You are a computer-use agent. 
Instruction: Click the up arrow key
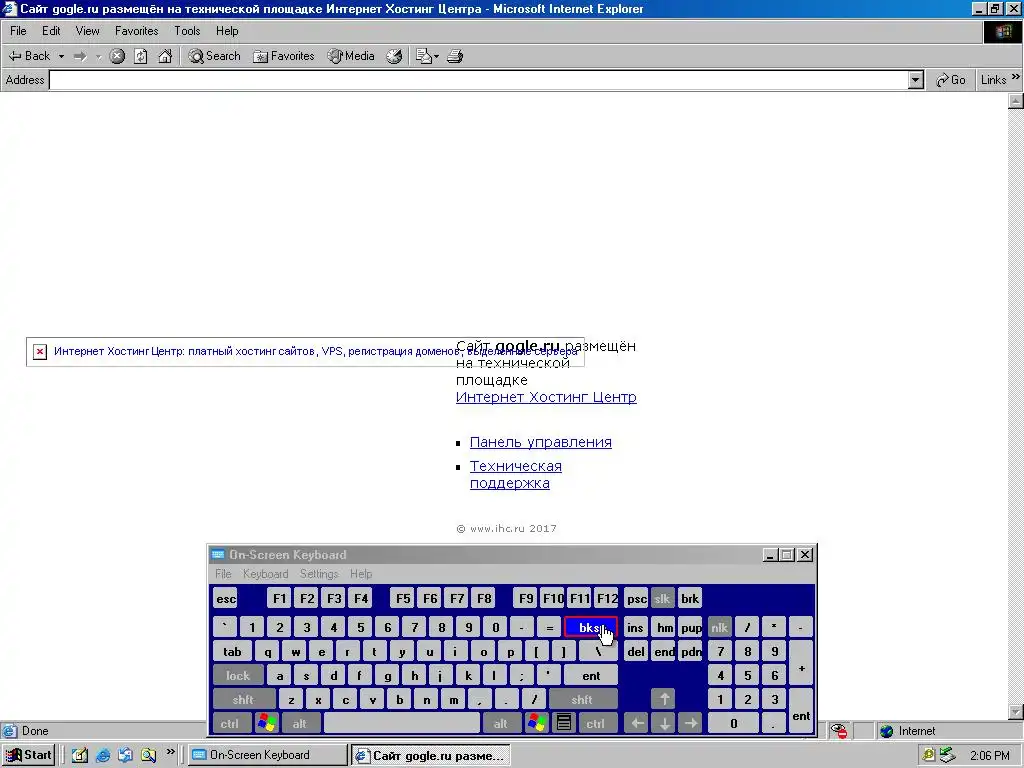coord(664,700)
